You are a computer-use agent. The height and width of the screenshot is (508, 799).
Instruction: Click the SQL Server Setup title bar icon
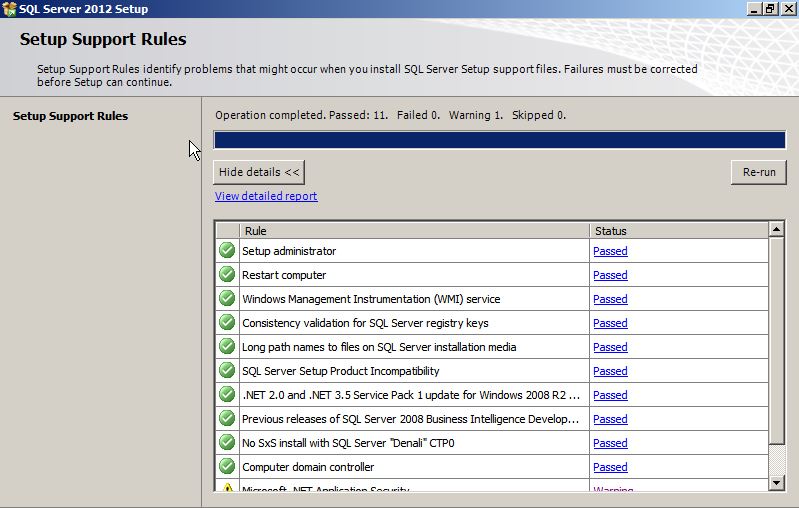pos(9,9)
